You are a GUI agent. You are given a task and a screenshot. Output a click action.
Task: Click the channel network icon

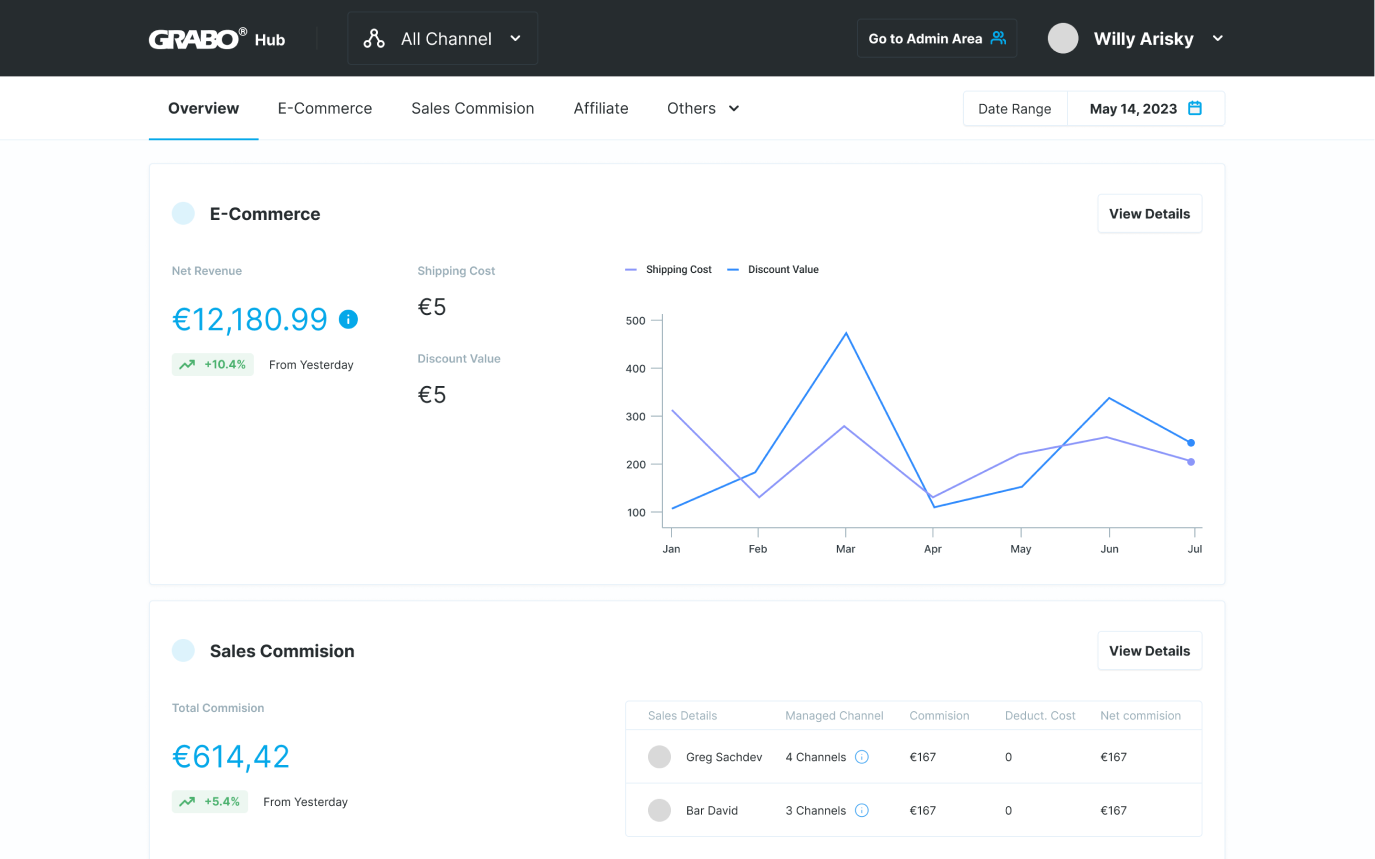[x=374, y=39]
